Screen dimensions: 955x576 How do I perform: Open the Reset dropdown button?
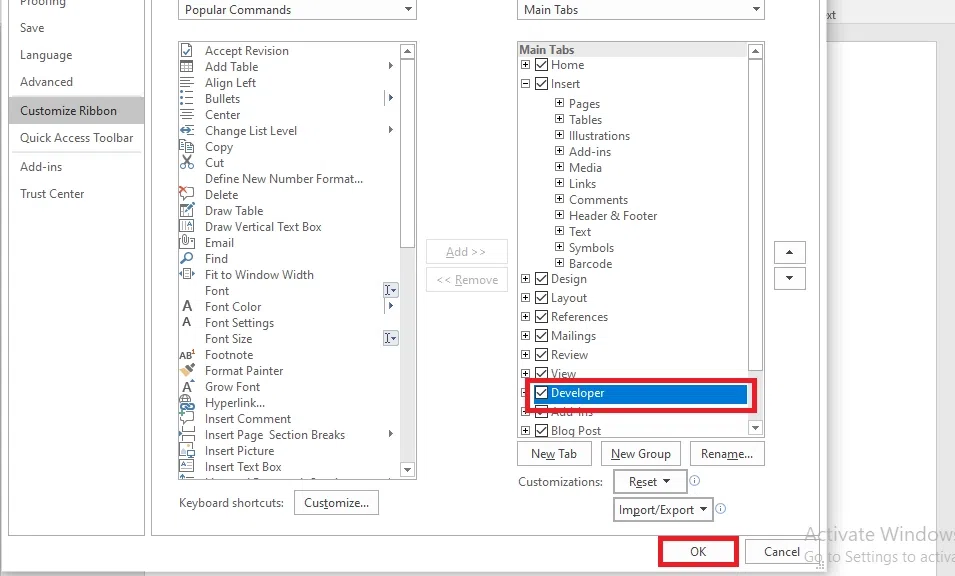[650, 482]
